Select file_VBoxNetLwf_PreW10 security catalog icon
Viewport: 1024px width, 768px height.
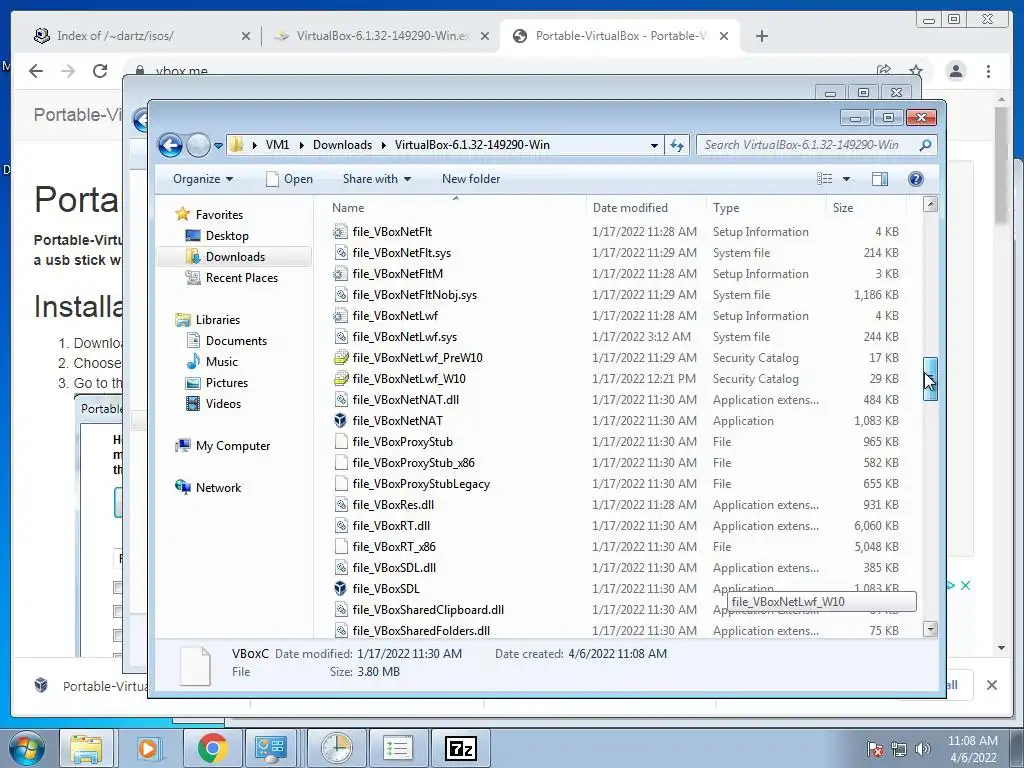click(x=340, y=358)
